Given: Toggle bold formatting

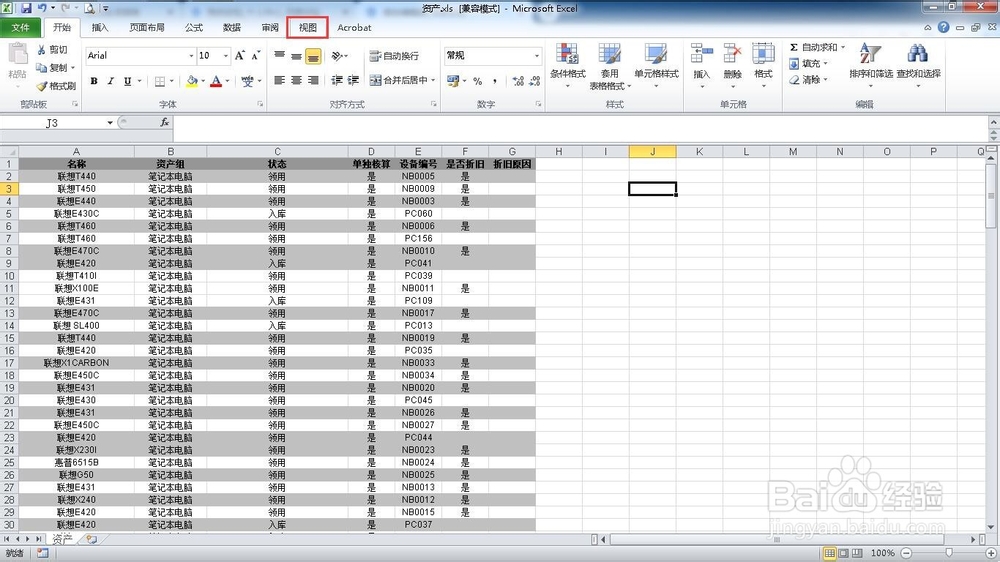Looking at the screenshot, I should tap(94, 81).
